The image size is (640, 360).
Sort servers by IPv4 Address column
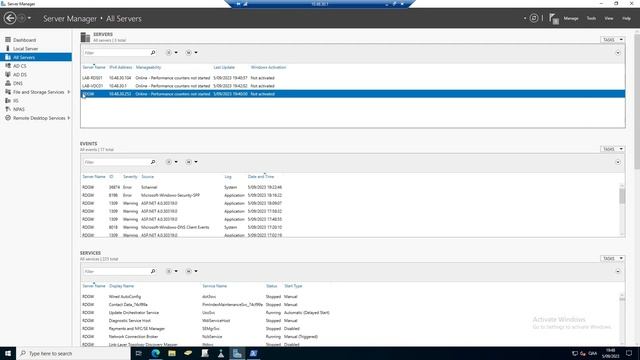(x=120, y=67)
